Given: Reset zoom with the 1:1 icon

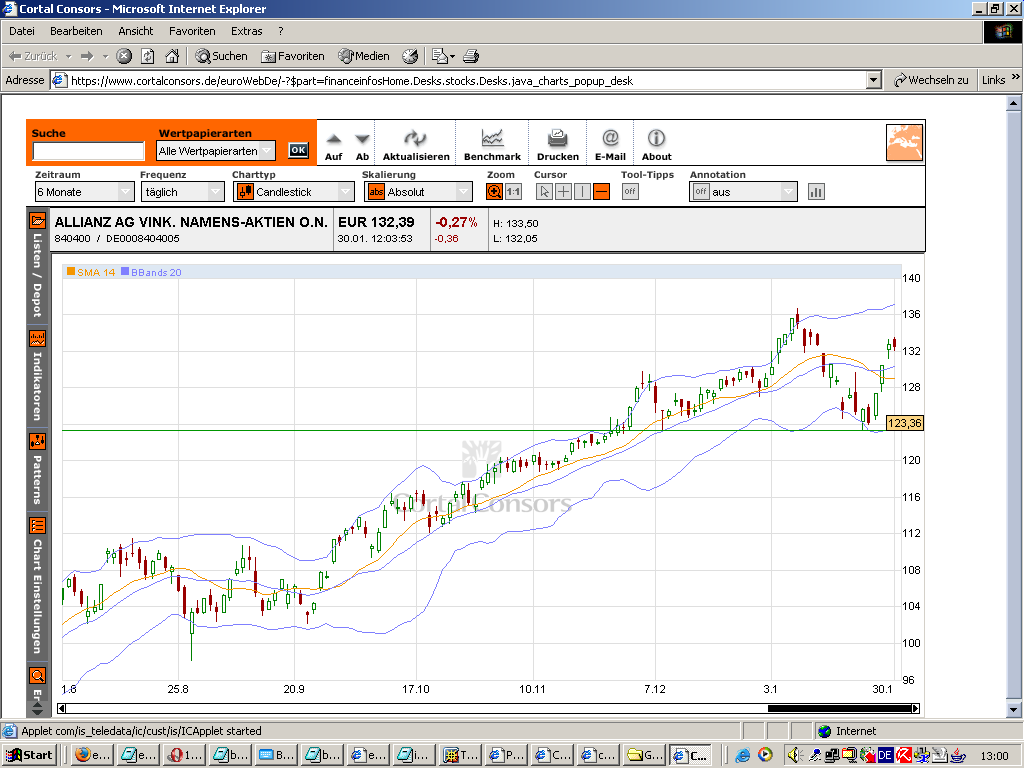Looking at the screenshot, I should [513, 192].
